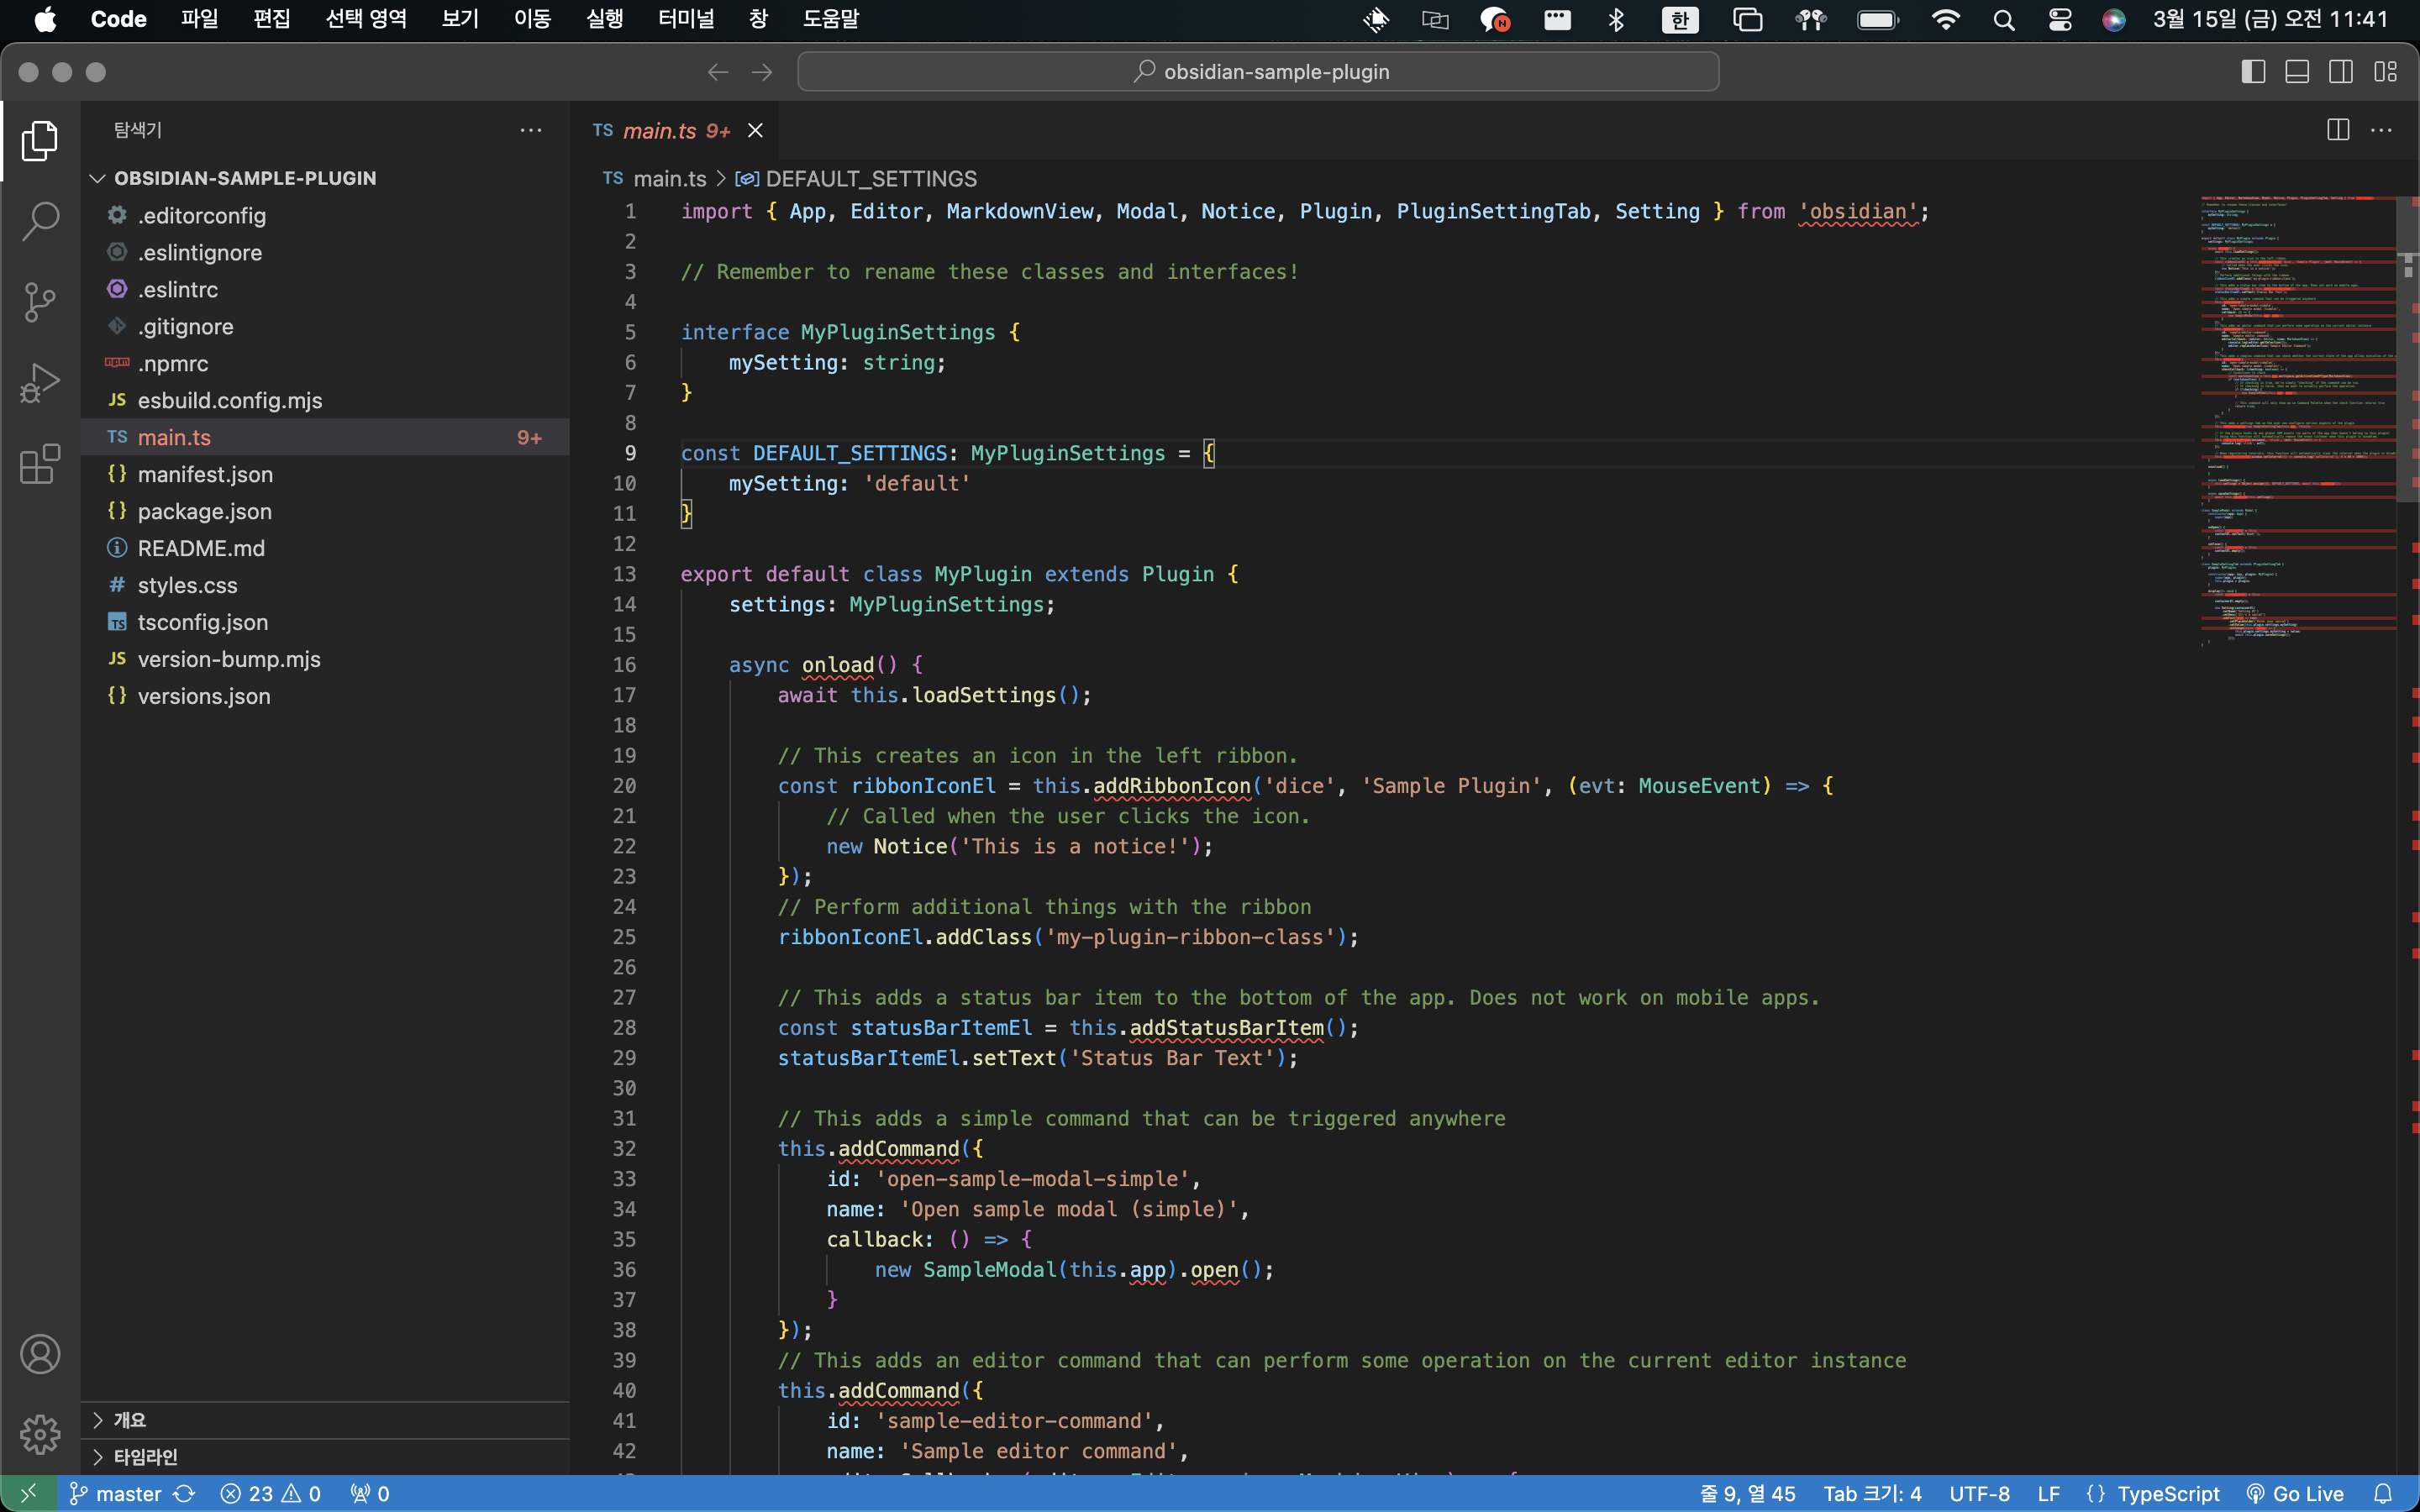Open Run and Debug view
Screen dimensions: 2420x1512
coord(40,383)
